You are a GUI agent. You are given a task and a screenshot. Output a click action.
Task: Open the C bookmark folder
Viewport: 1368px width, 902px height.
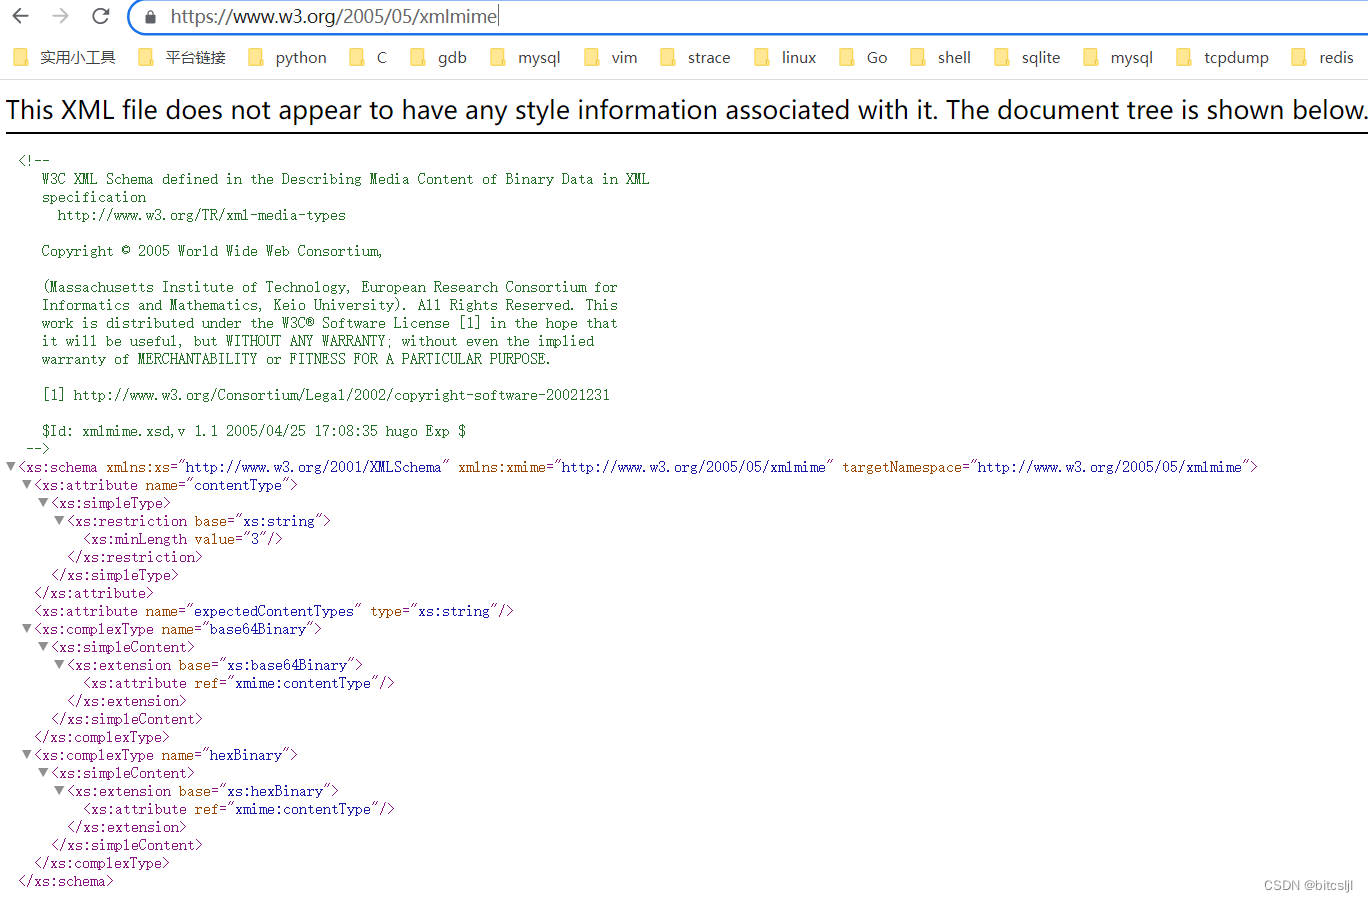click(369, 57)
